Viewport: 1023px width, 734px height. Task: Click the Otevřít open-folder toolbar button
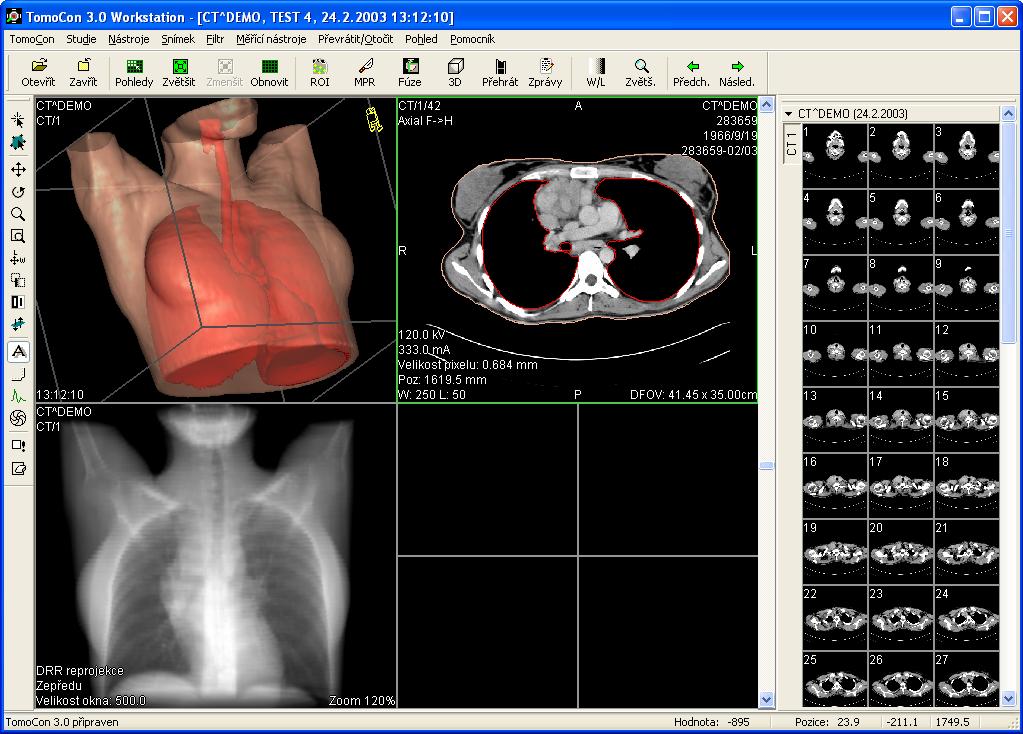click(x=38, y=72)
